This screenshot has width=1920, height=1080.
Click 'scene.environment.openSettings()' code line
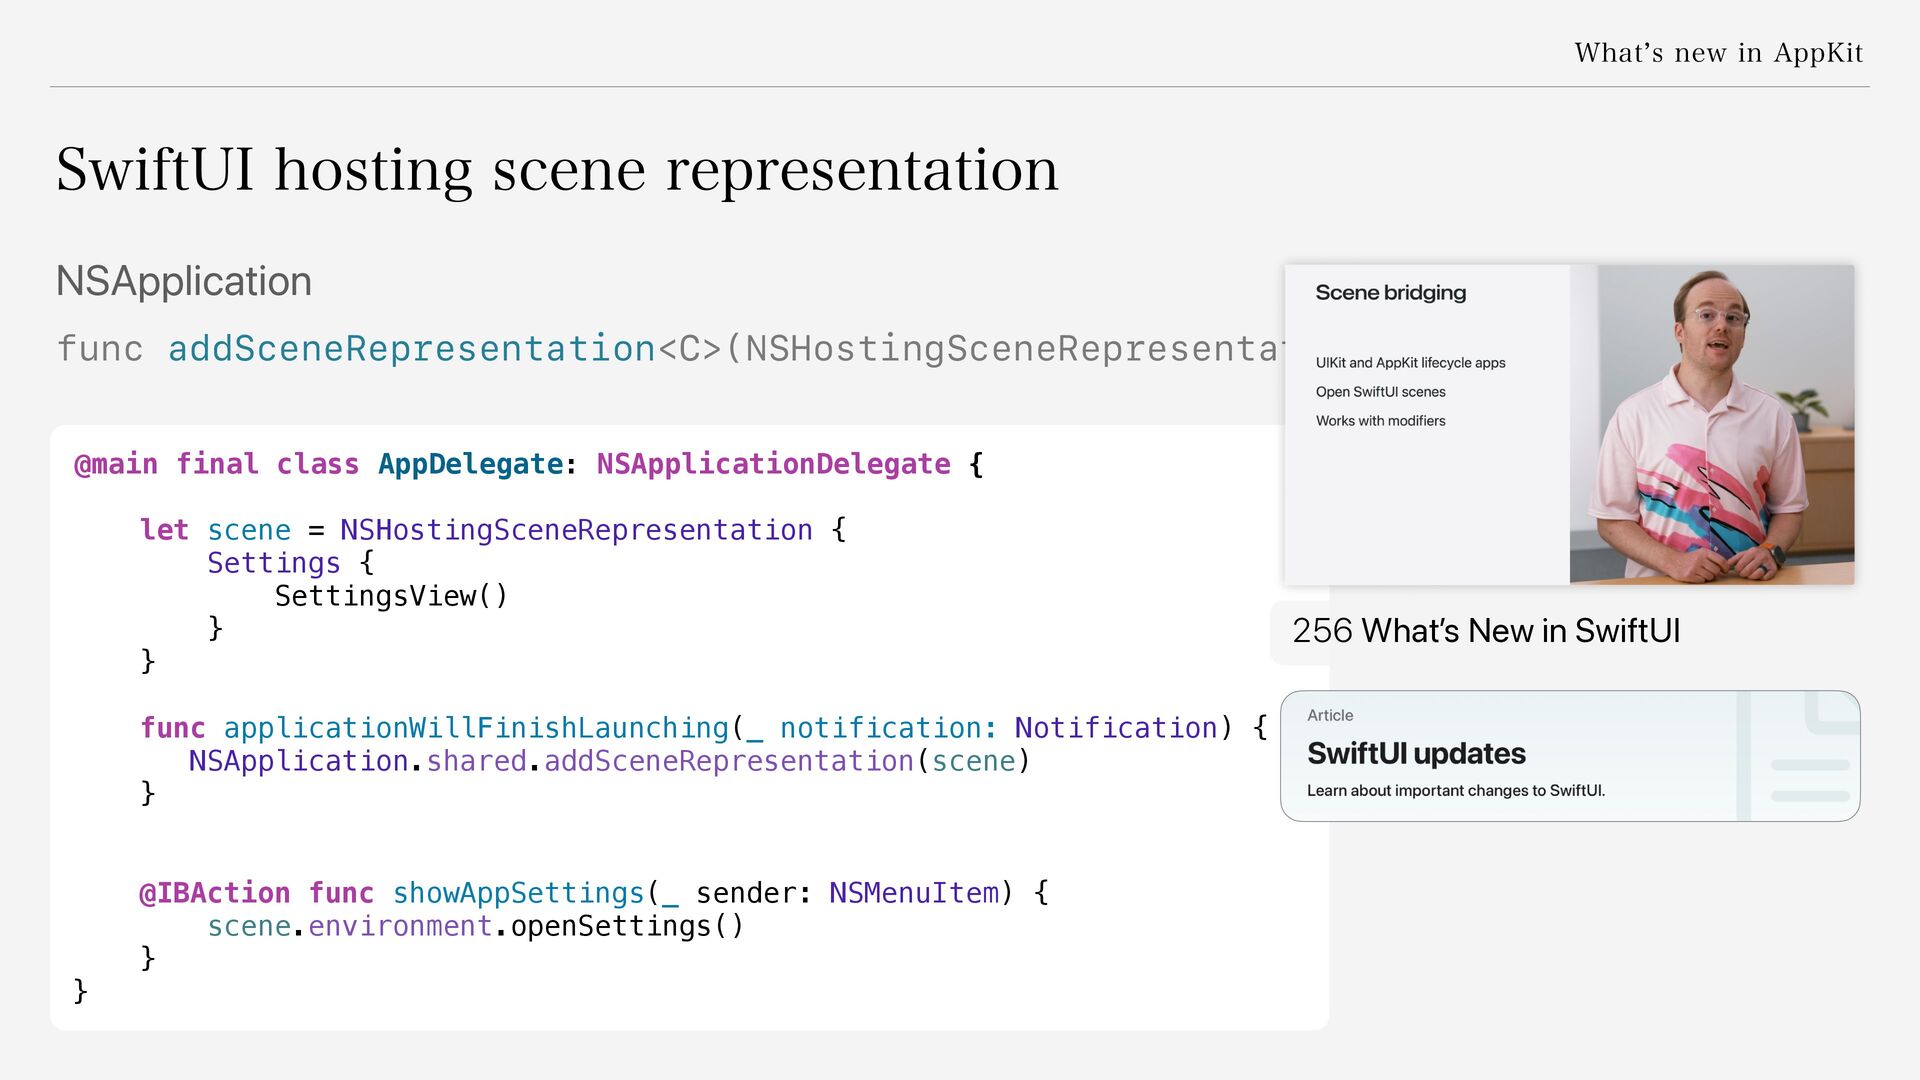[476, 926]
